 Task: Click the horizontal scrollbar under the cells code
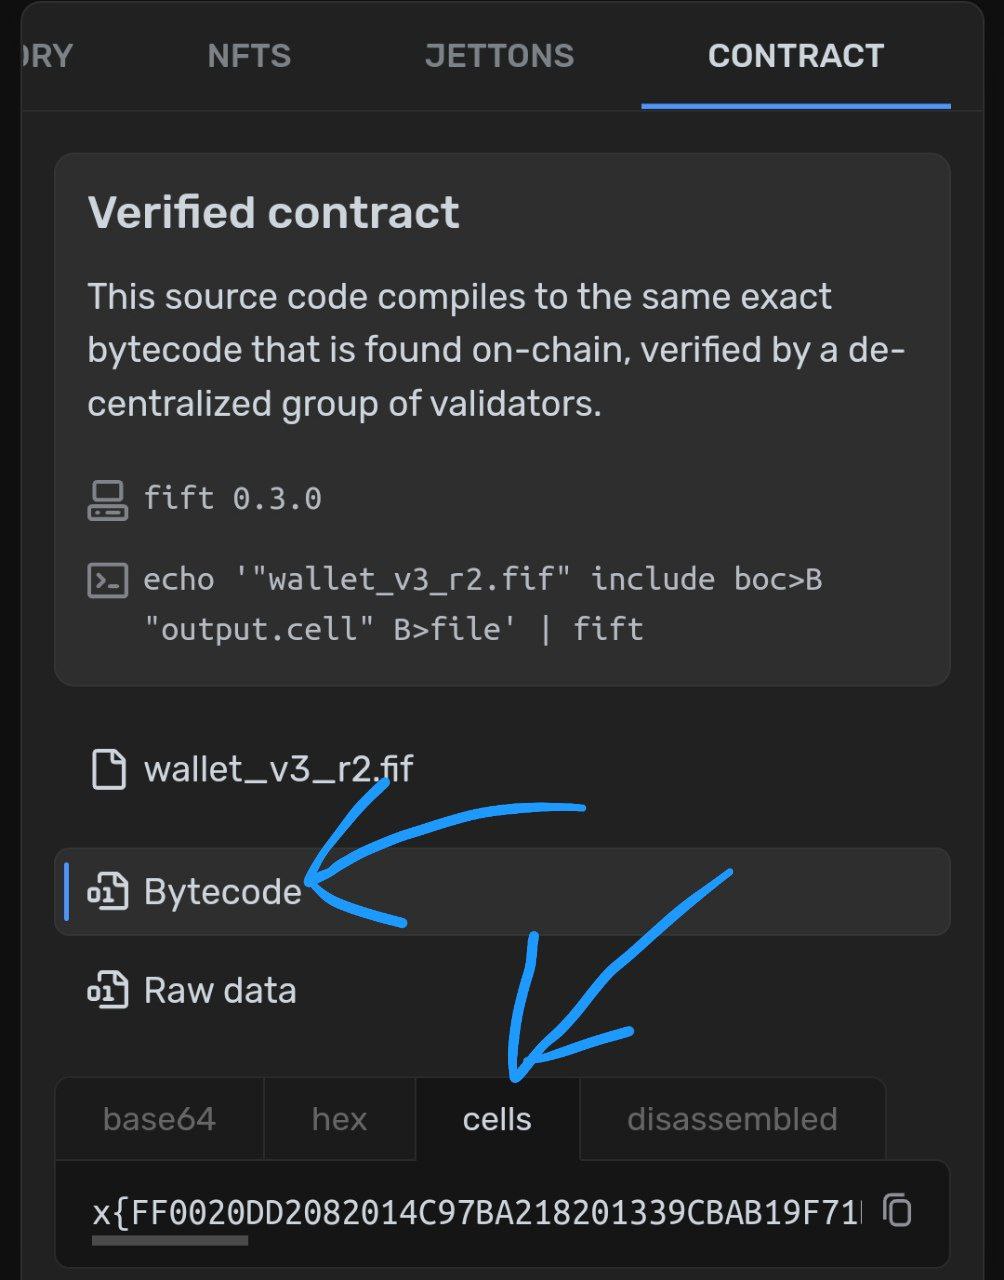point(170,1241)
